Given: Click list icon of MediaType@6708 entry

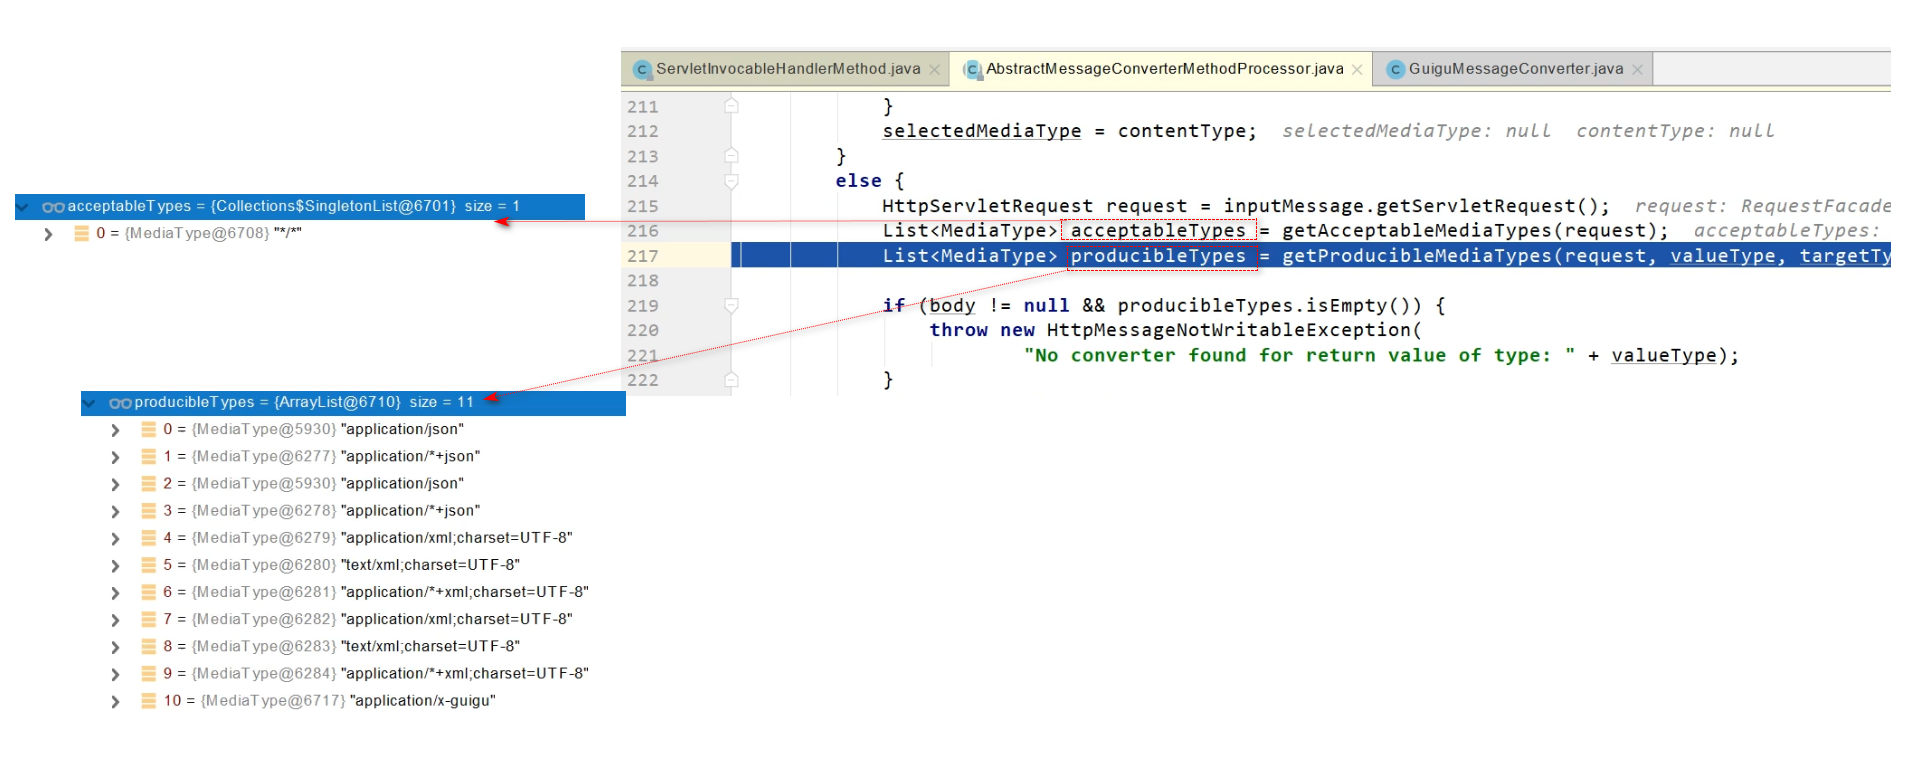Looking at the screenshot, I should 82,233.
